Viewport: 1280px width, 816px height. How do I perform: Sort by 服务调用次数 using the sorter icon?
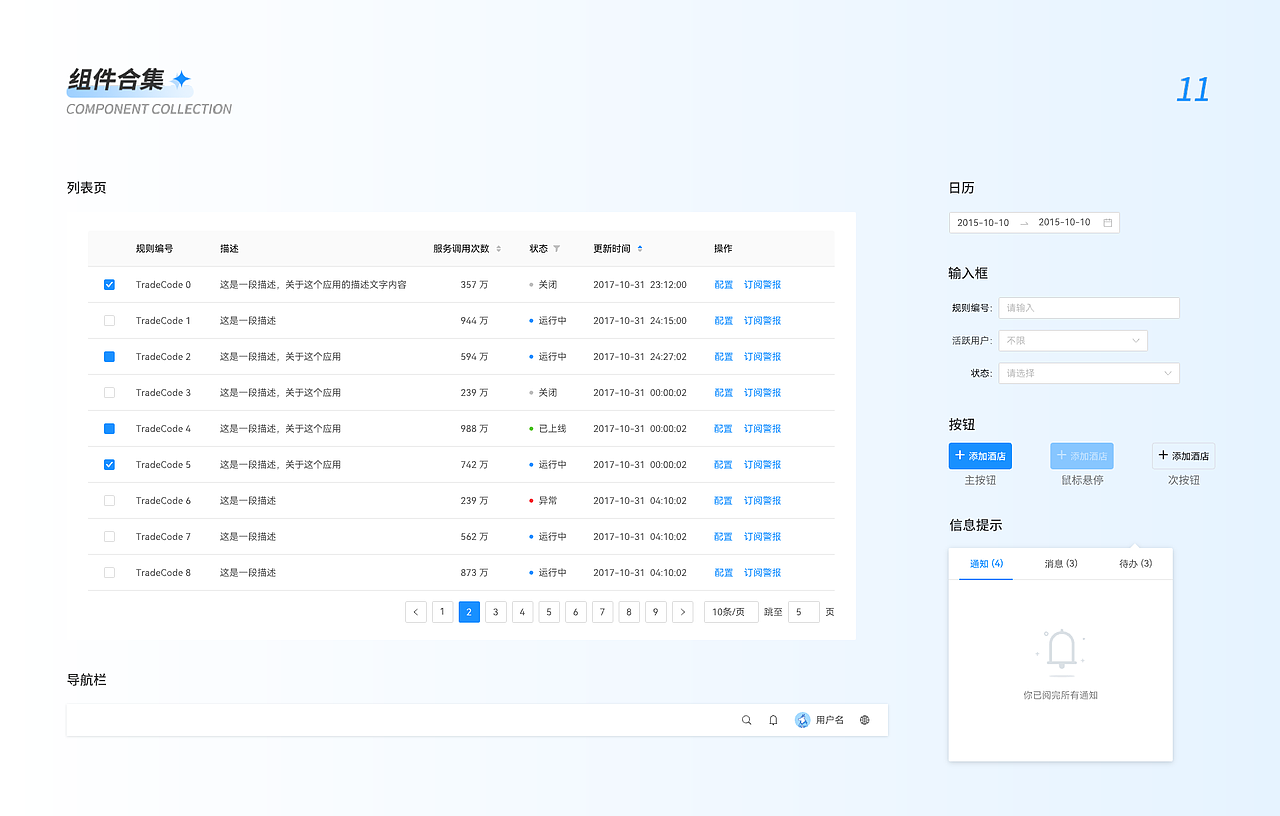pyautogui.click(x=497, y=248)
